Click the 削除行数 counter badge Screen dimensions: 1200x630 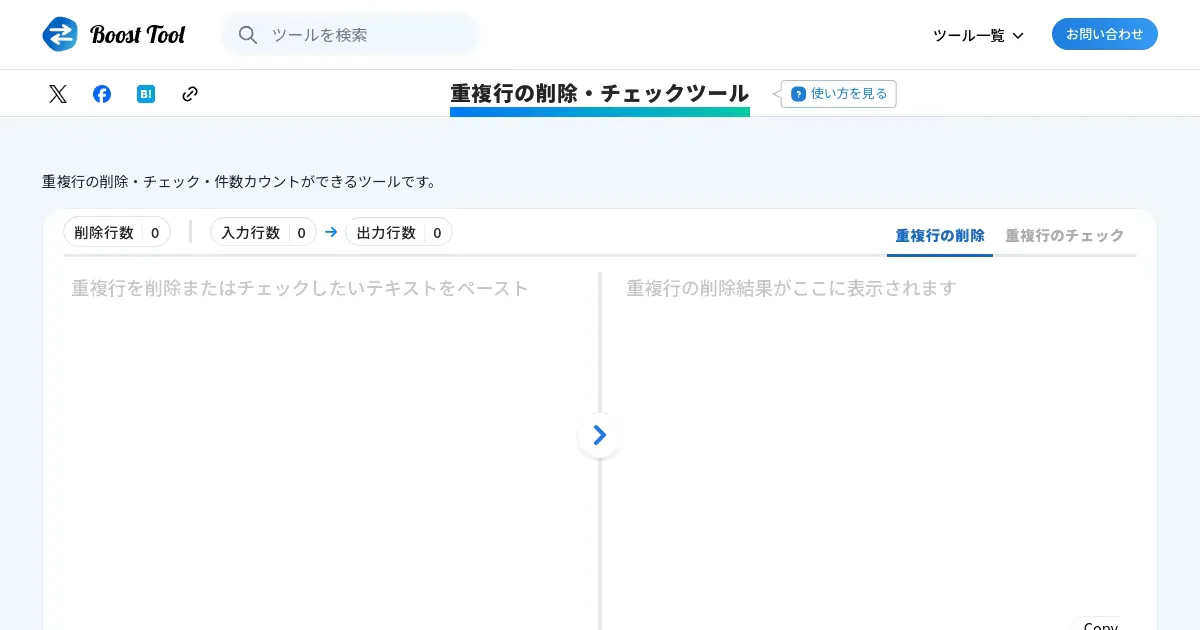tap(117, 232)
